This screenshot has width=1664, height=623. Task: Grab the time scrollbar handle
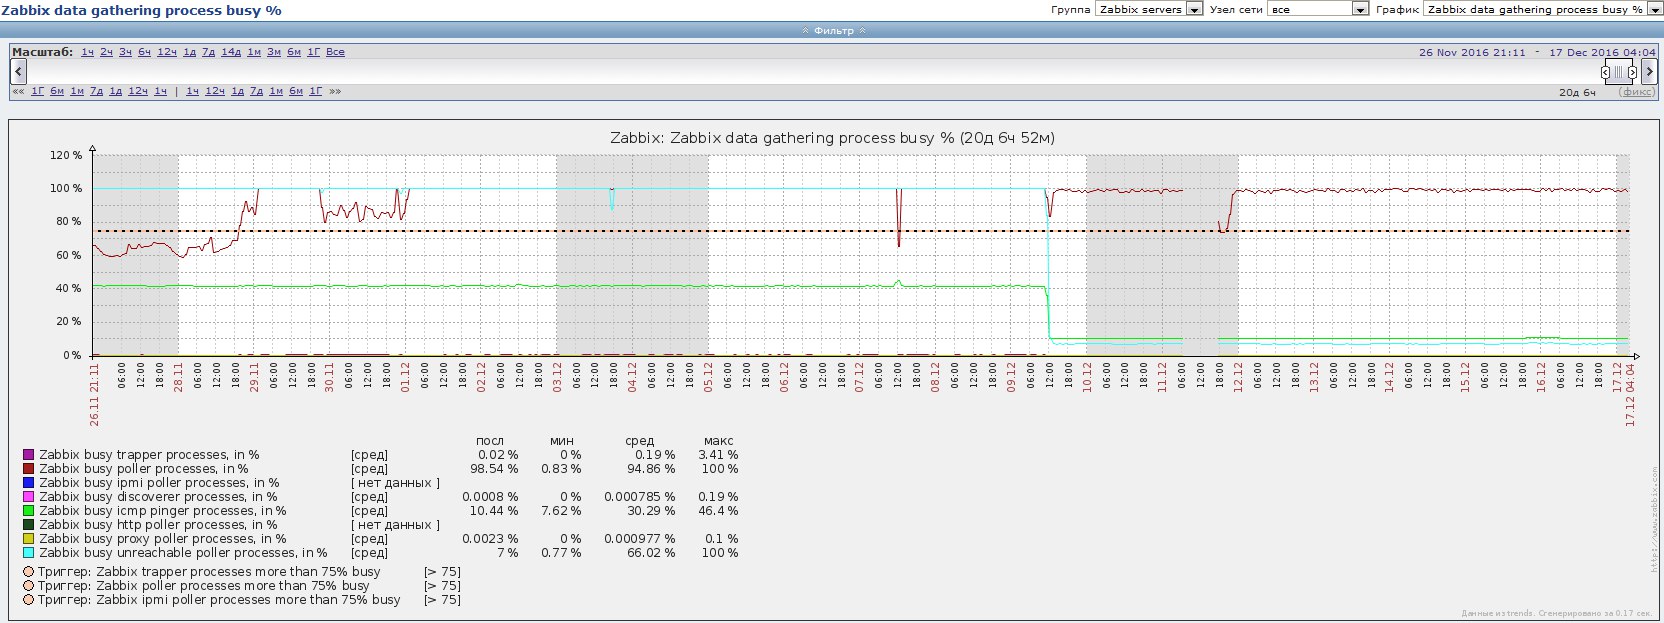pyautogui.click(x=1619, y=72)
